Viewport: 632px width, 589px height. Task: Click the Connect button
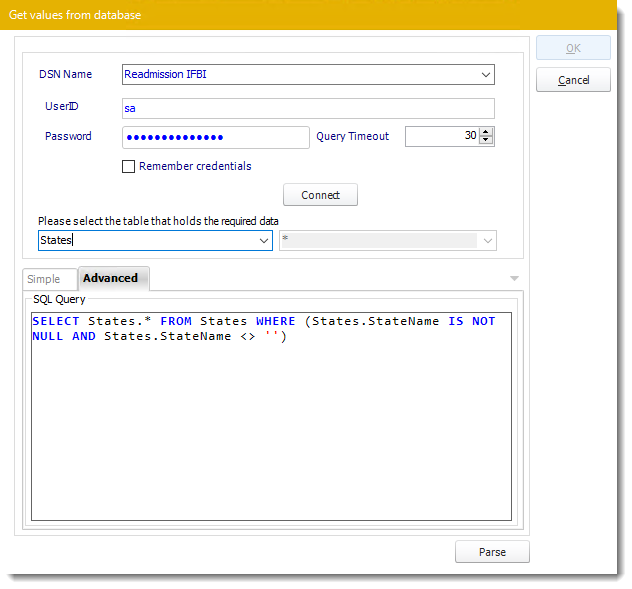(x=320, y=195)
